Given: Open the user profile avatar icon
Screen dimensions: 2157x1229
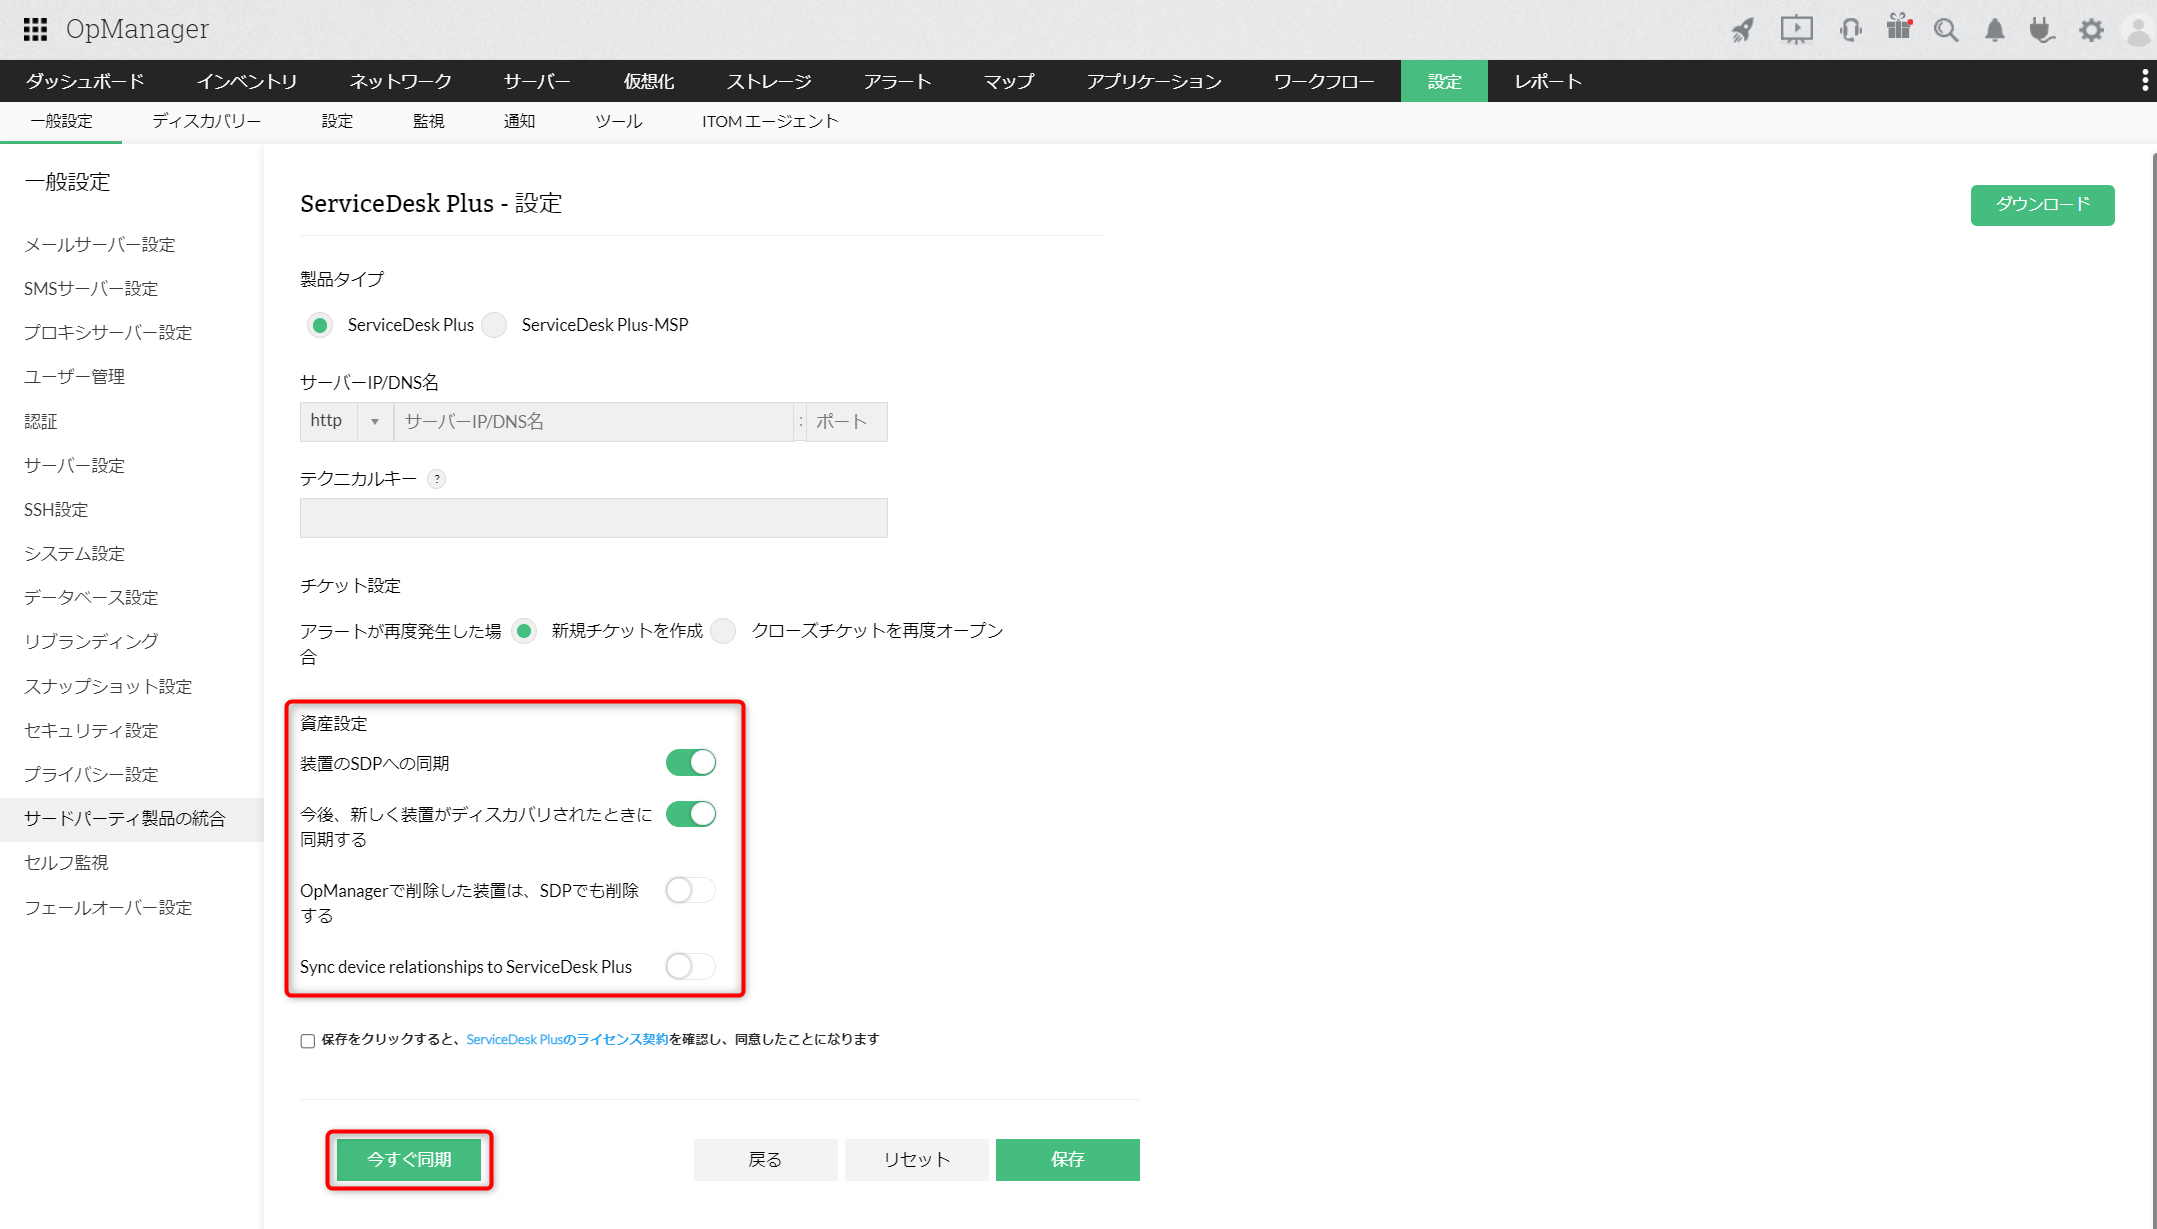Looking at the screenshot, I should tap(2137, 29).
